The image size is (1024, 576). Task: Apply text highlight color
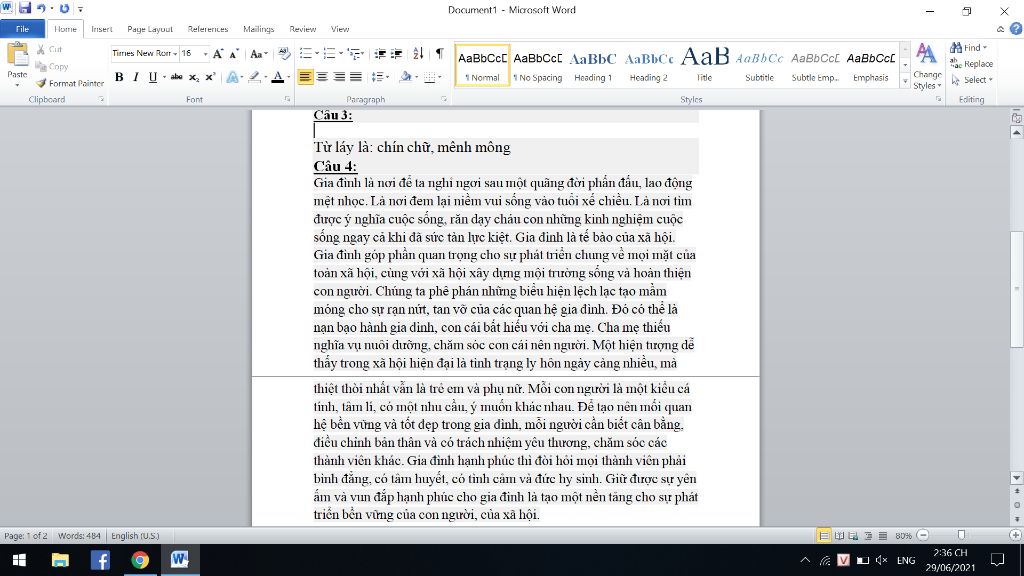click(254, 77)
